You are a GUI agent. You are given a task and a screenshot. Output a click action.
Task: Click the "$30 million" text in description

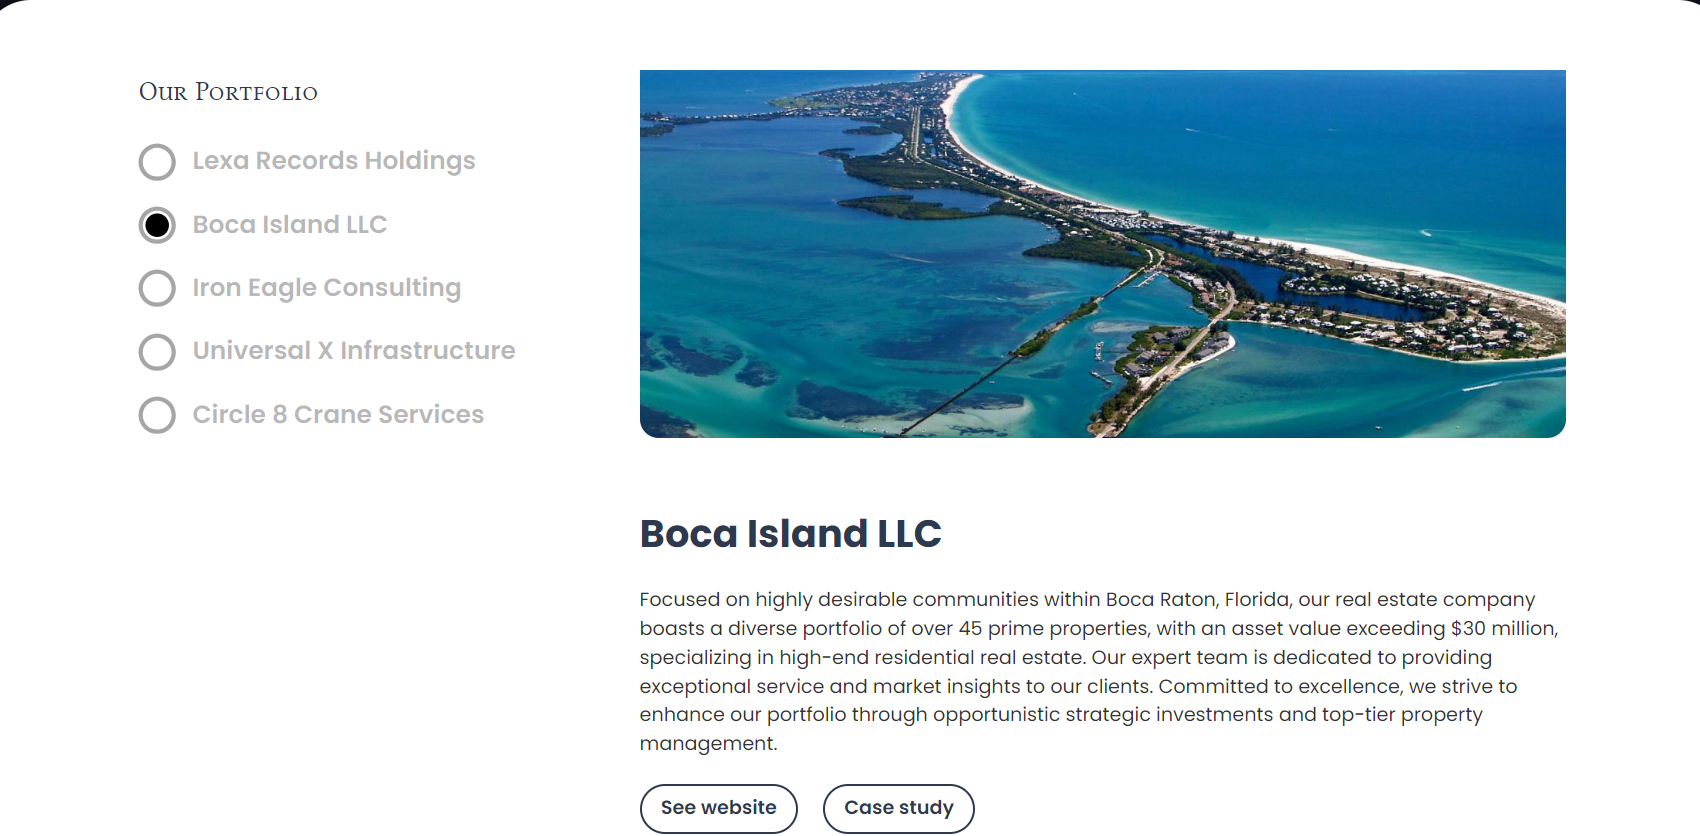[x=1503, y=629]
